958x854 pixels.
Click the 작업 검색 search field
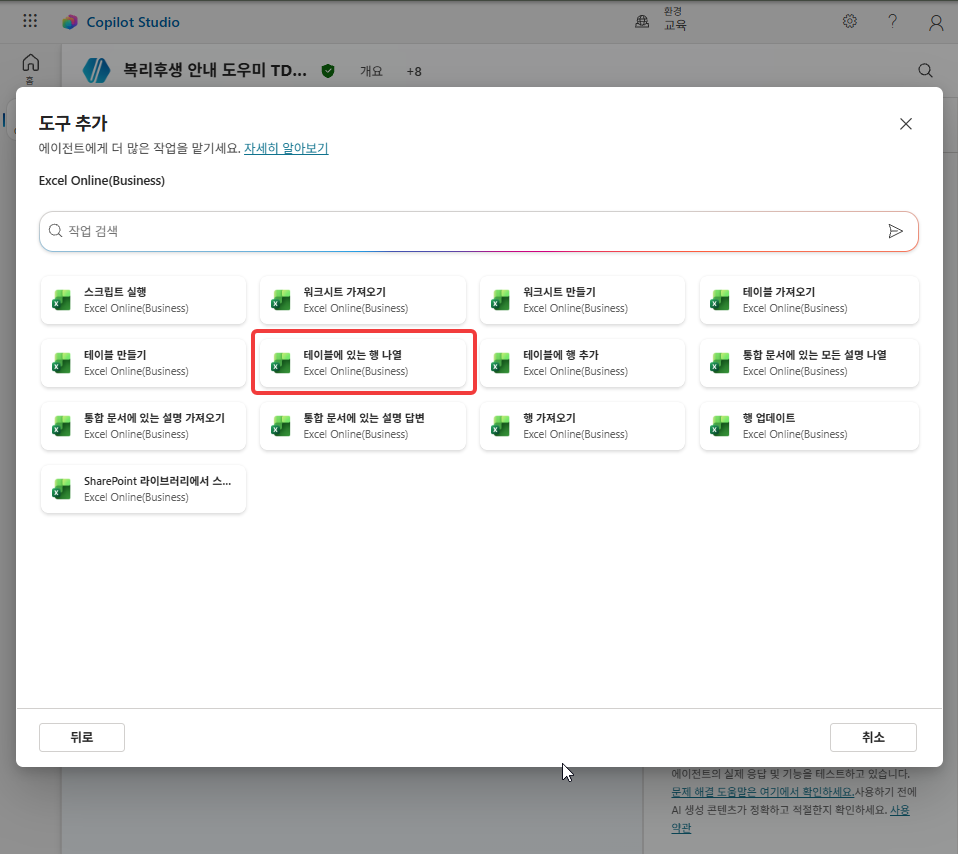point(478,232)
